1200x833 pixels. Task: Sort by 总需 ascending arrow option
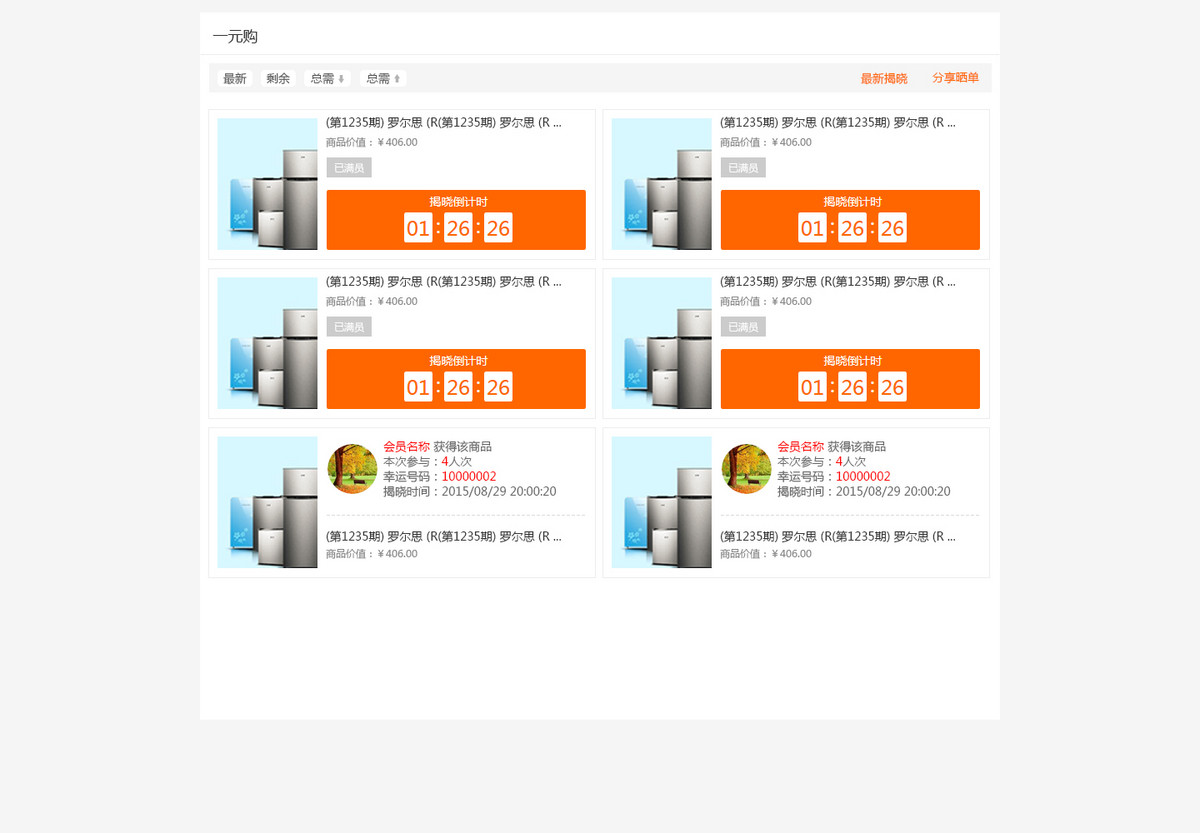point(383,79)
